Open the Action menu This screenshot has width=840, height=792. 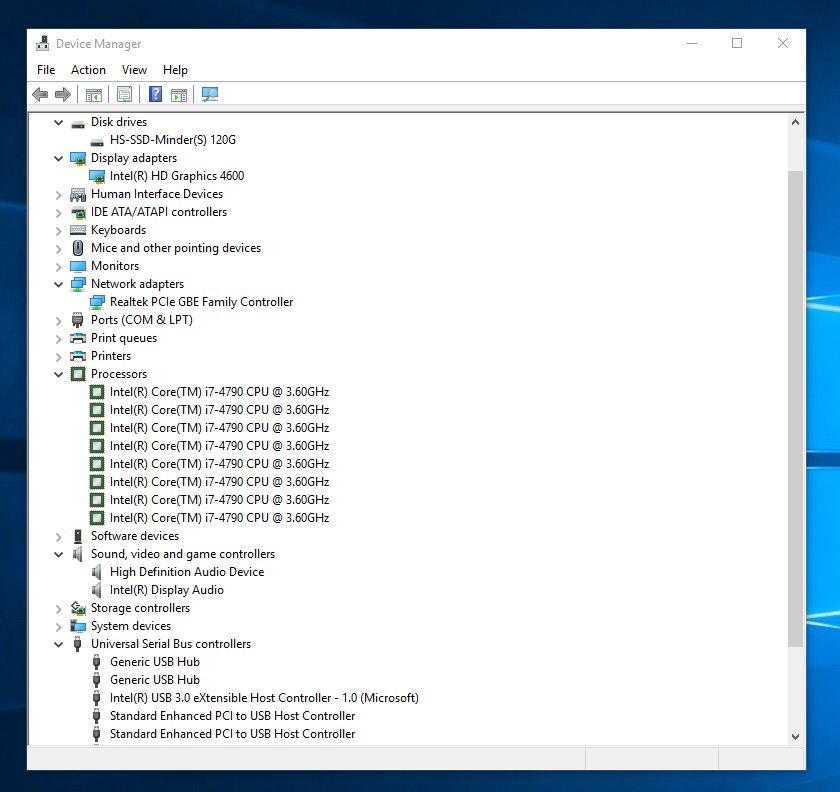click(88, 70)
